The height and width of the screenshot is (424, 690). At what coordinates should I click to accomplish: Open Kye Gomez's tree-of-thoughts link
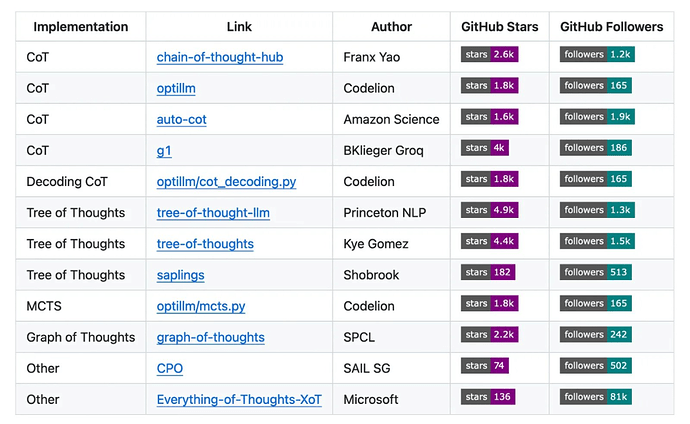(x=205, y=244)
